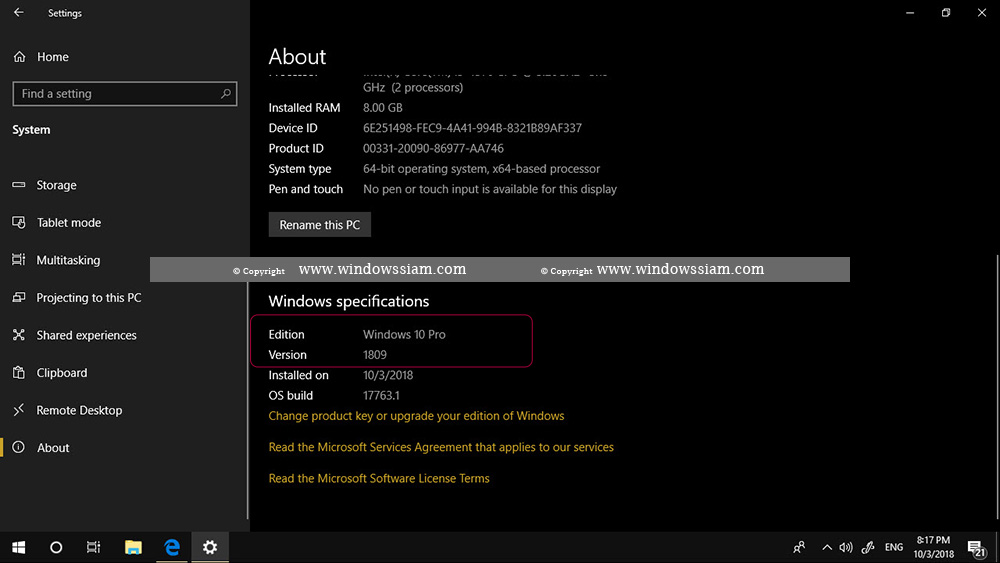Click the About info icon
The width and height of the screenshot is (1000, 563).
(x=19, y=447)
